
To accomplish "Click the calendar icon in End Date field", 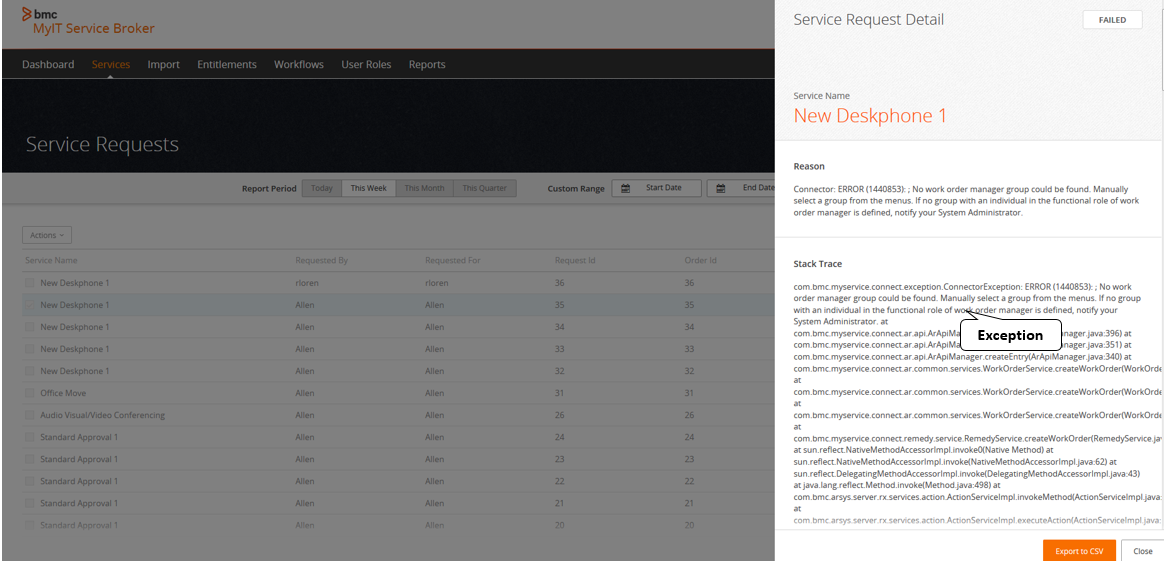I will [721, 188].
